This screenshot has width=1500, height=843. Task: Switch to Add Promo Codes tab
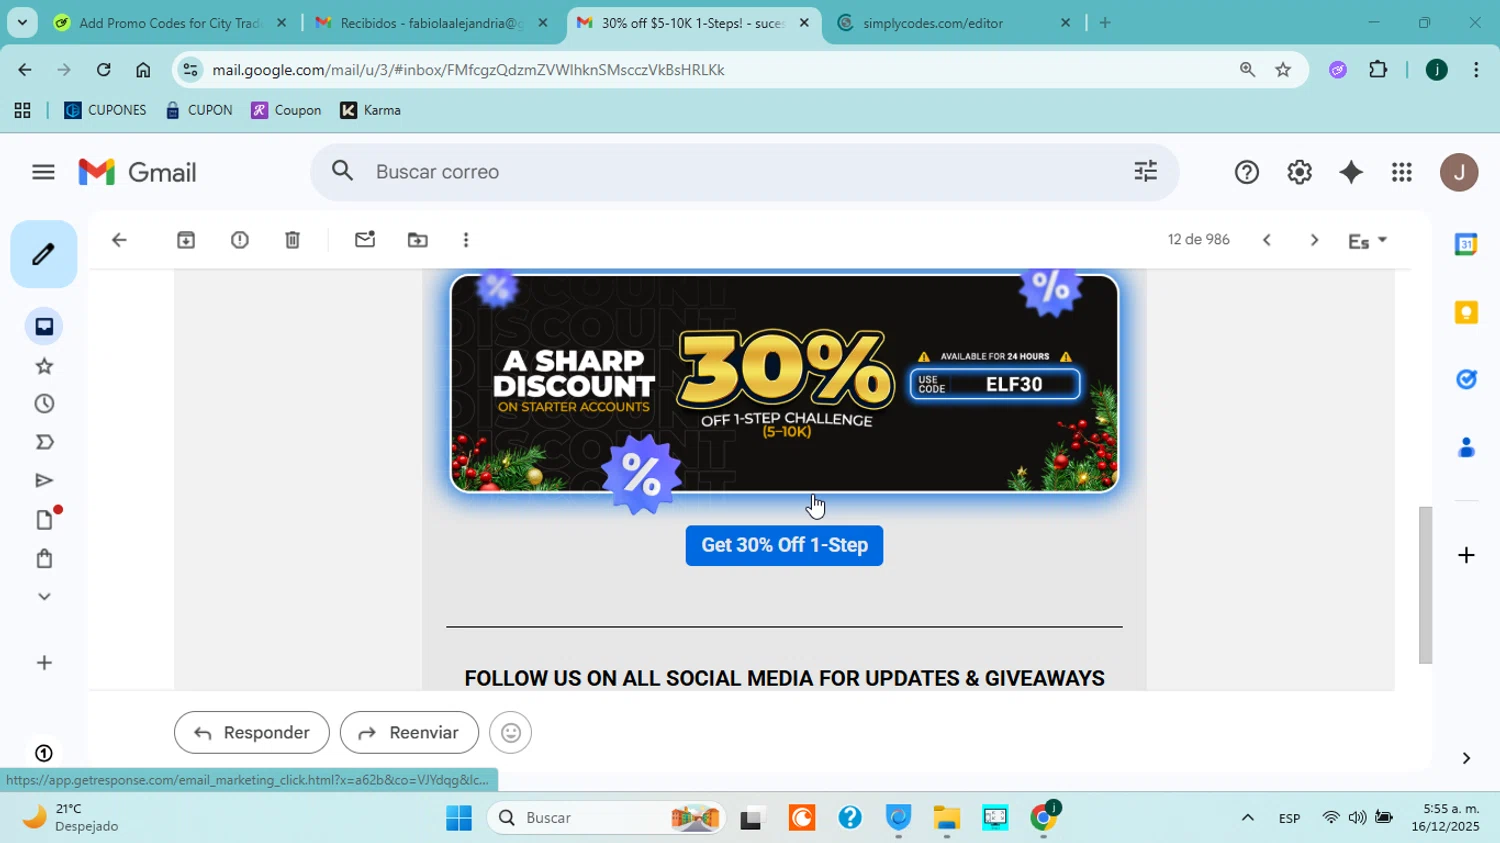(170, 23)
